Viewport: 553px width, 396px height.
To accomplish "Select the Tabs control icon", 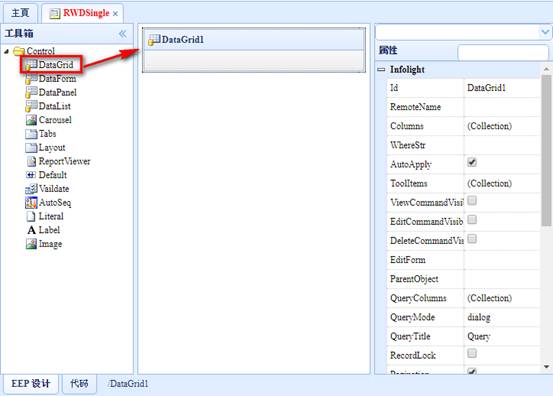I will 31,134.
